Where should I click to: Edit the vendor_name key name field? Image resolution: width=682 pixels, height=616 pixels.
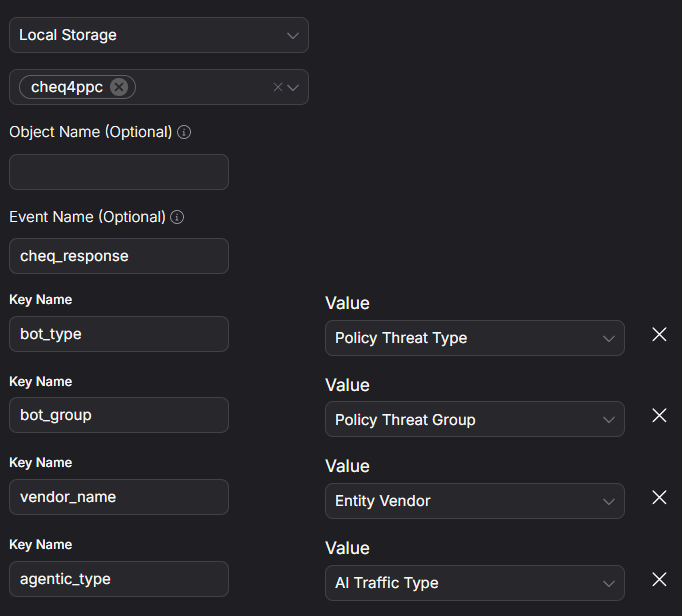[119, 497]
